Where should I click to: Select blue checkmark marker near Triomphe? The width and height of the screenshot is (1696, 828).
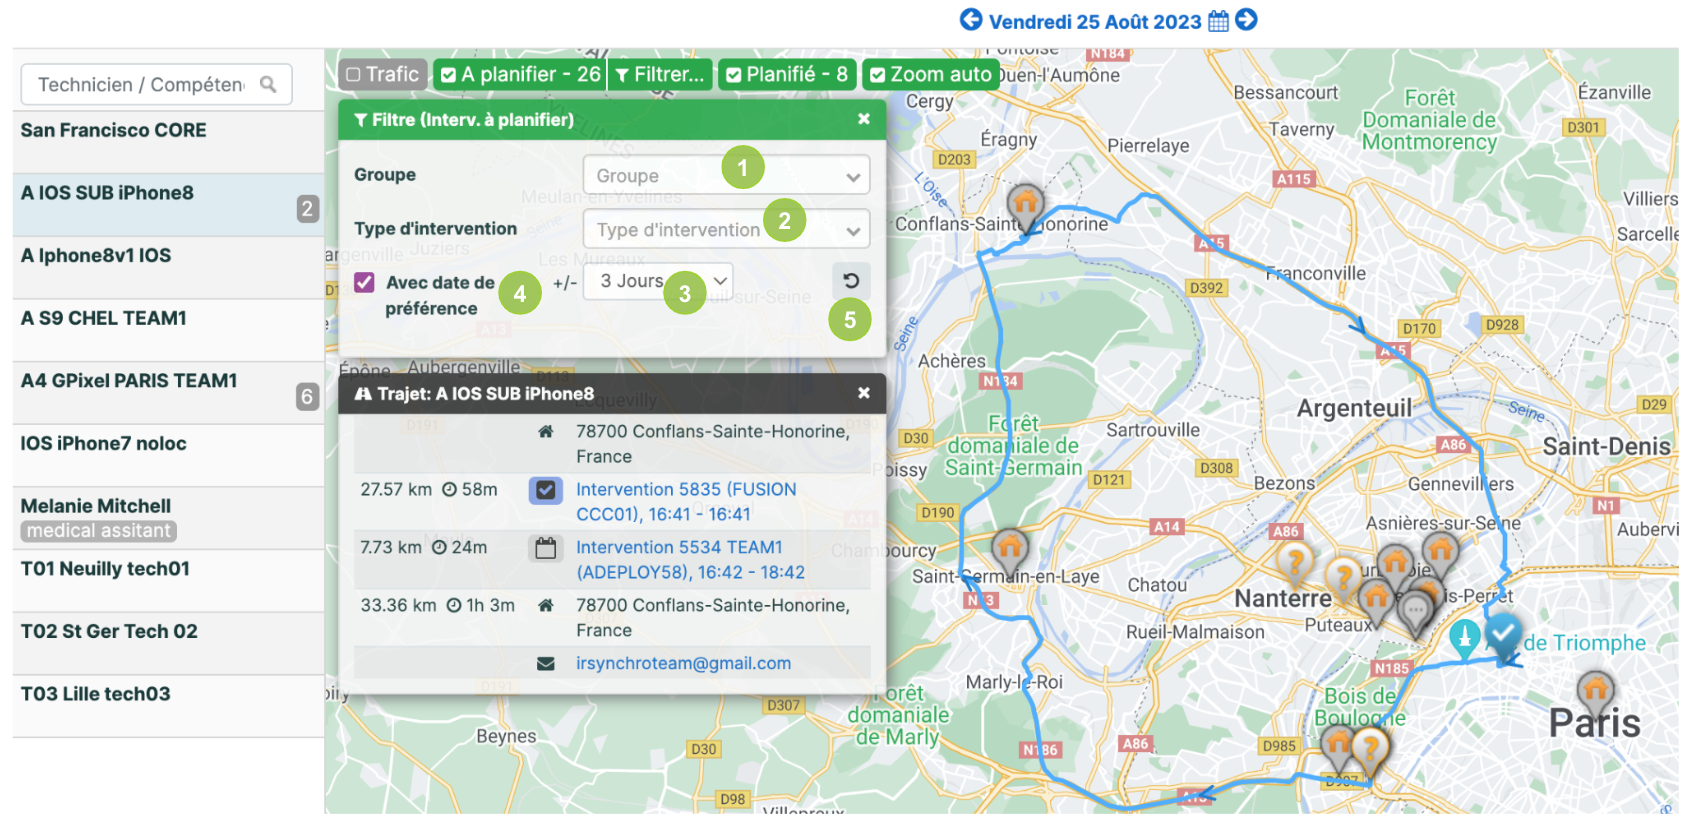[x=1503, y=635]
